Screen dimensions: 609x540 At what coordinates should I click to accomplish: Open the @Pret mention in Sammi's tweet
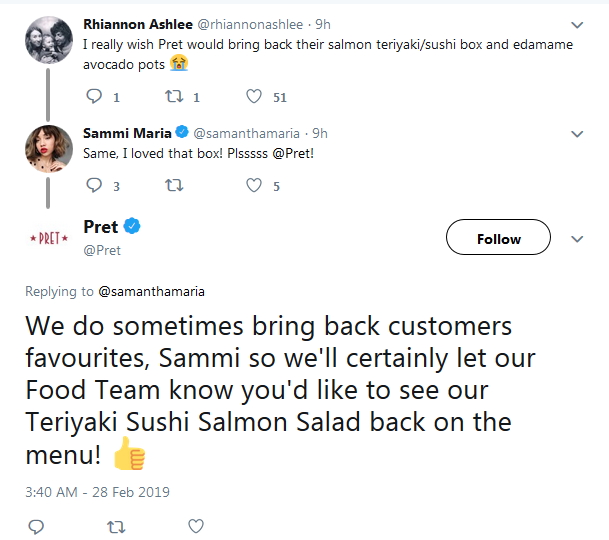292,156
